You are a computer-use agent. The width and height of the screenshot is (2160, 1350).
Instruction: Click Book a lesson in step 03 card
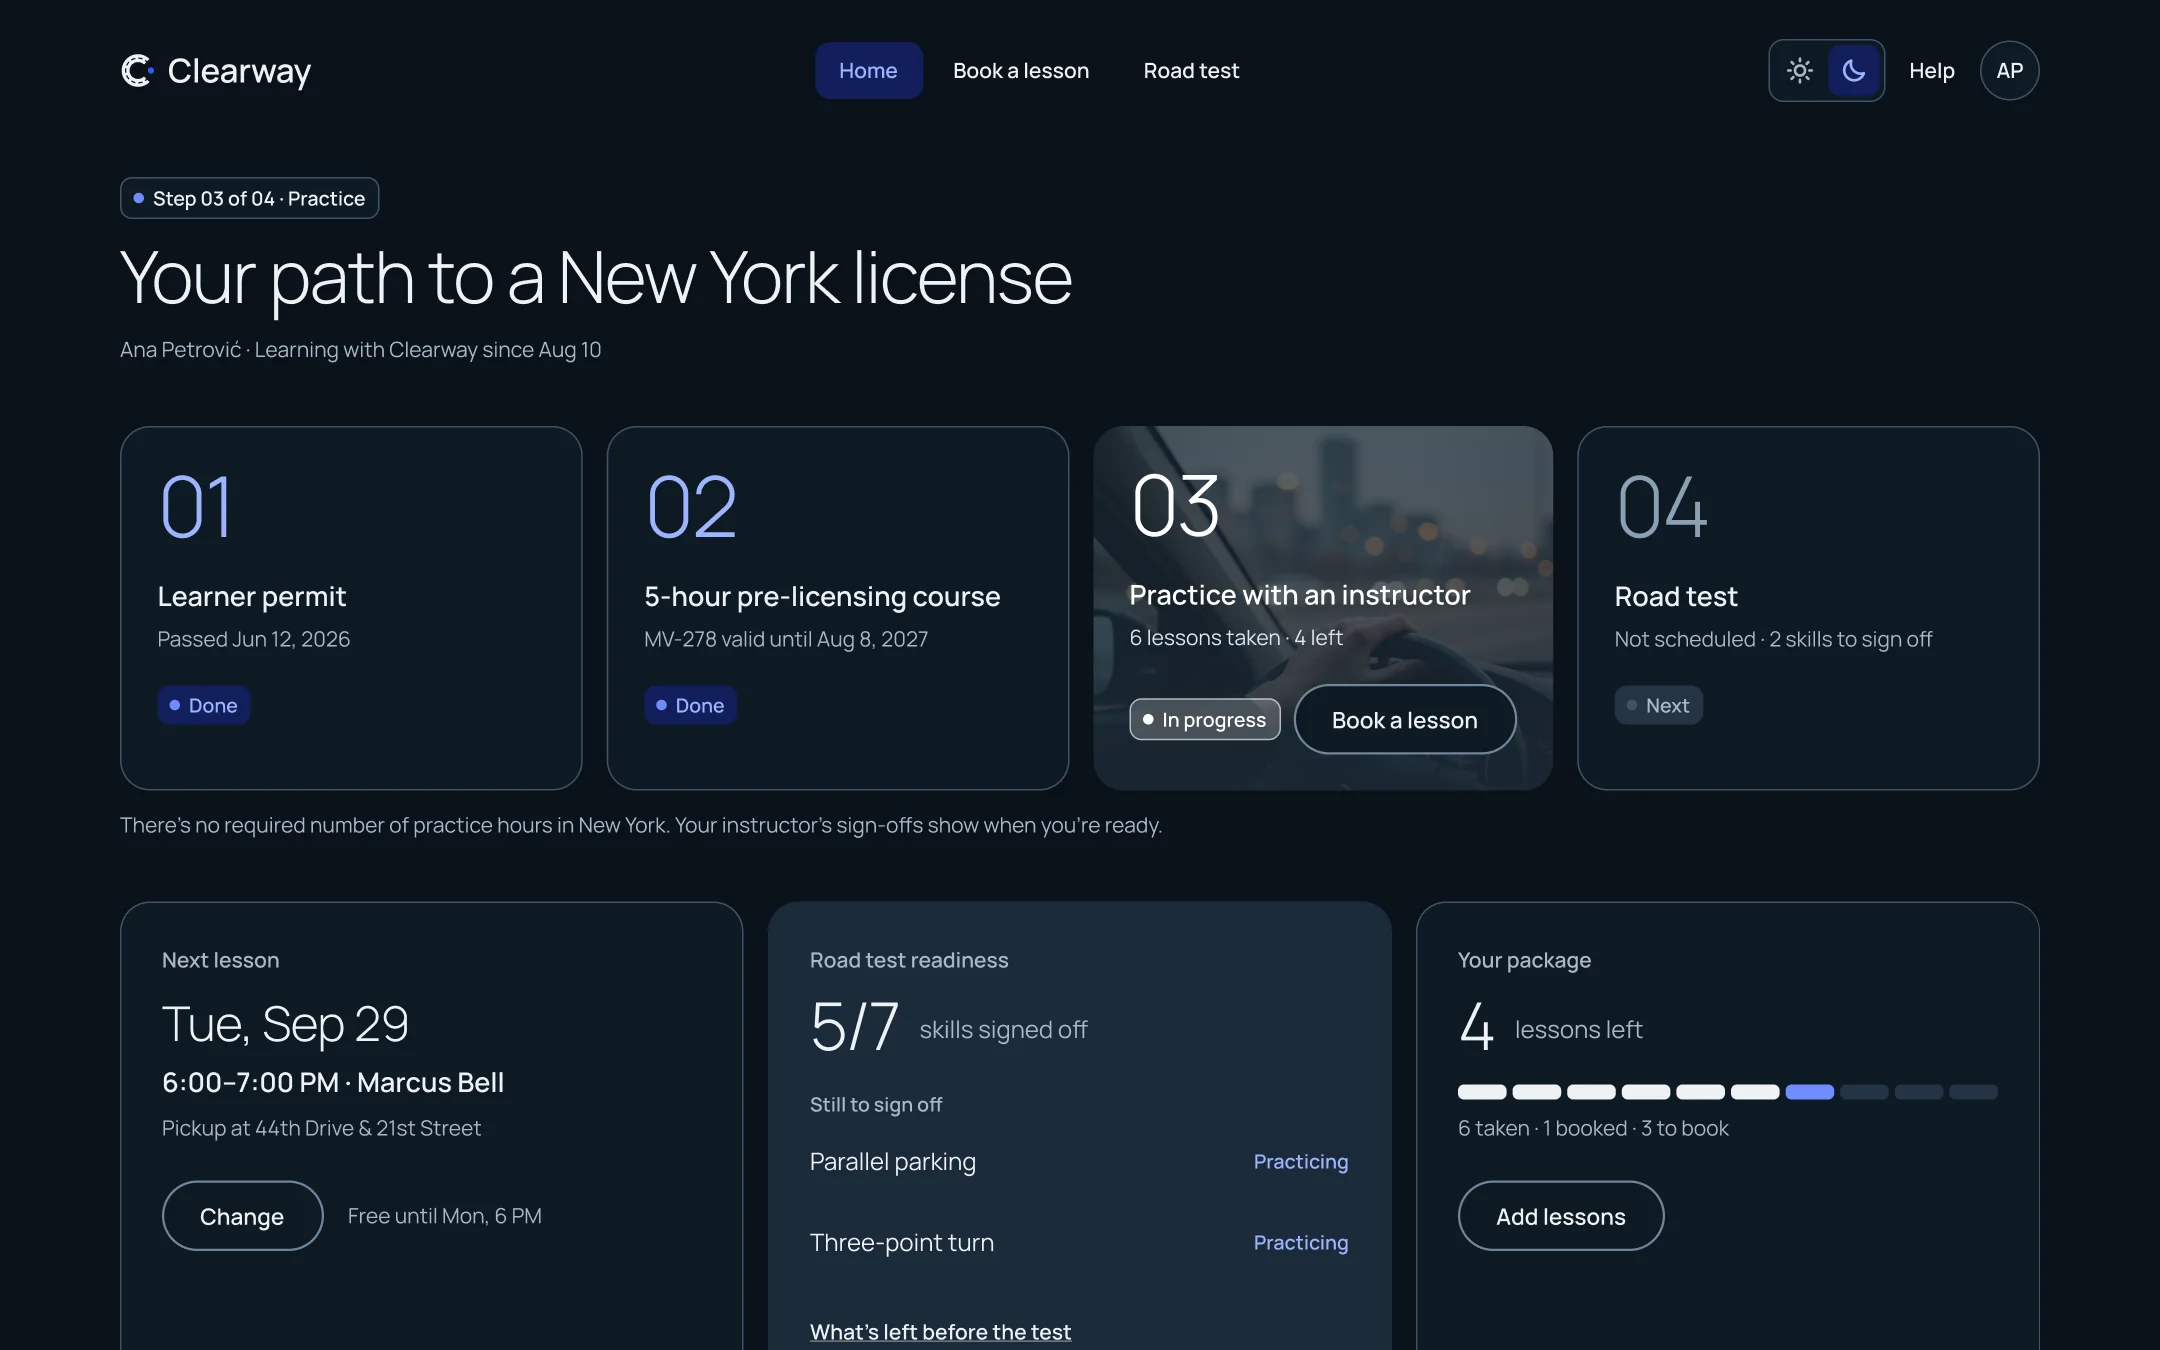pos(1404,719)
